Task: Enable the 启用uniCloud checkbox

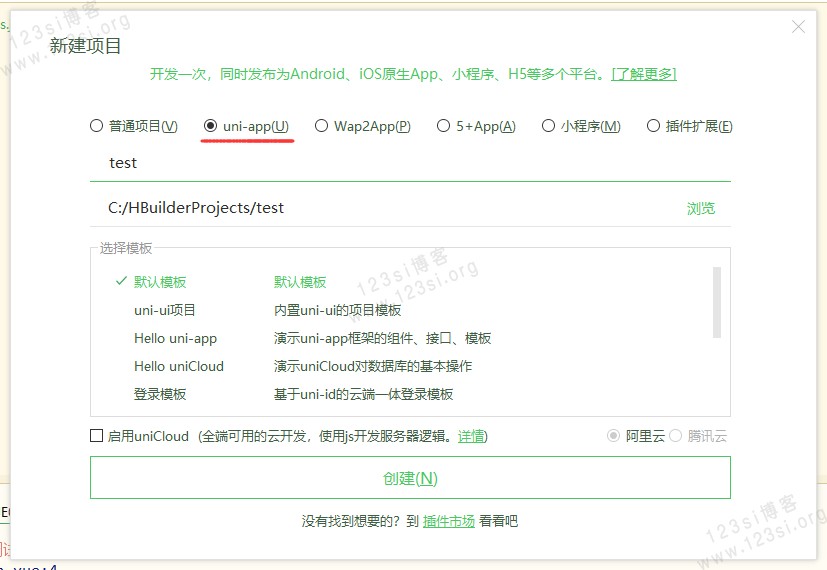Action: click(97, 436)
